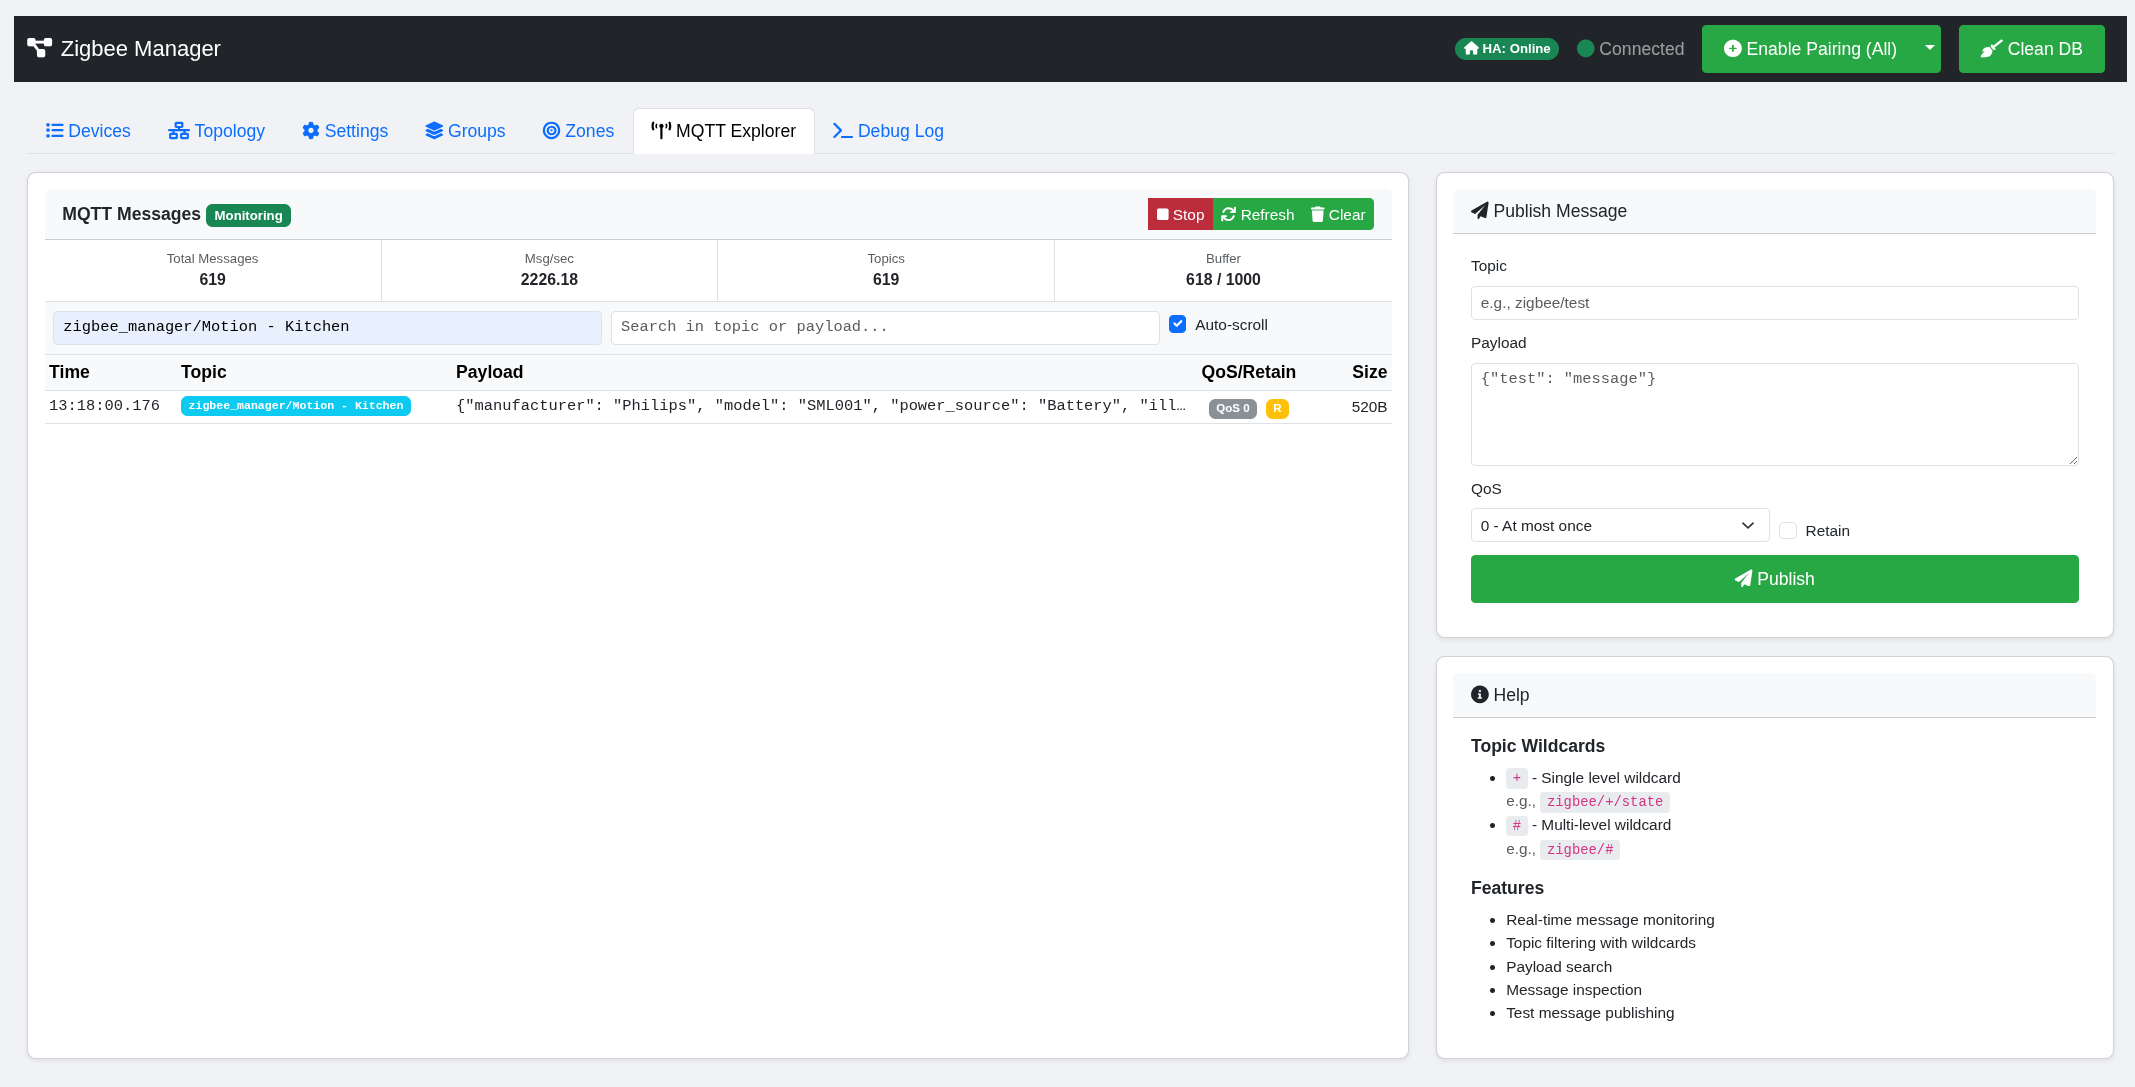The height and width of the screenshot is (1087, 2135).
Task: Click the Size column header
Action: pos(1369,372)
